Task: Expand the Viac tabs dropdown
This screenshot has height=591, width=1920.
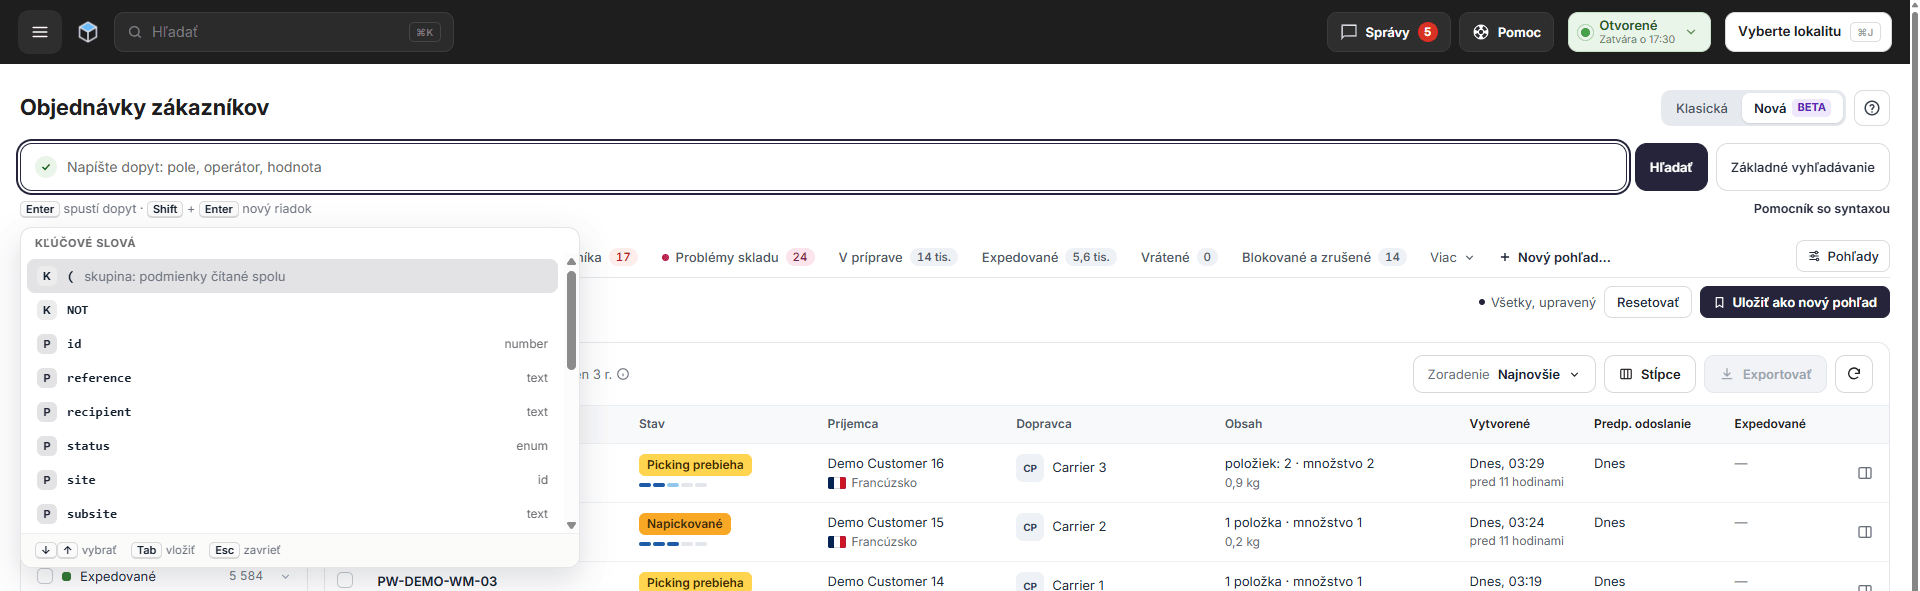Action: tap(1451, 257)
